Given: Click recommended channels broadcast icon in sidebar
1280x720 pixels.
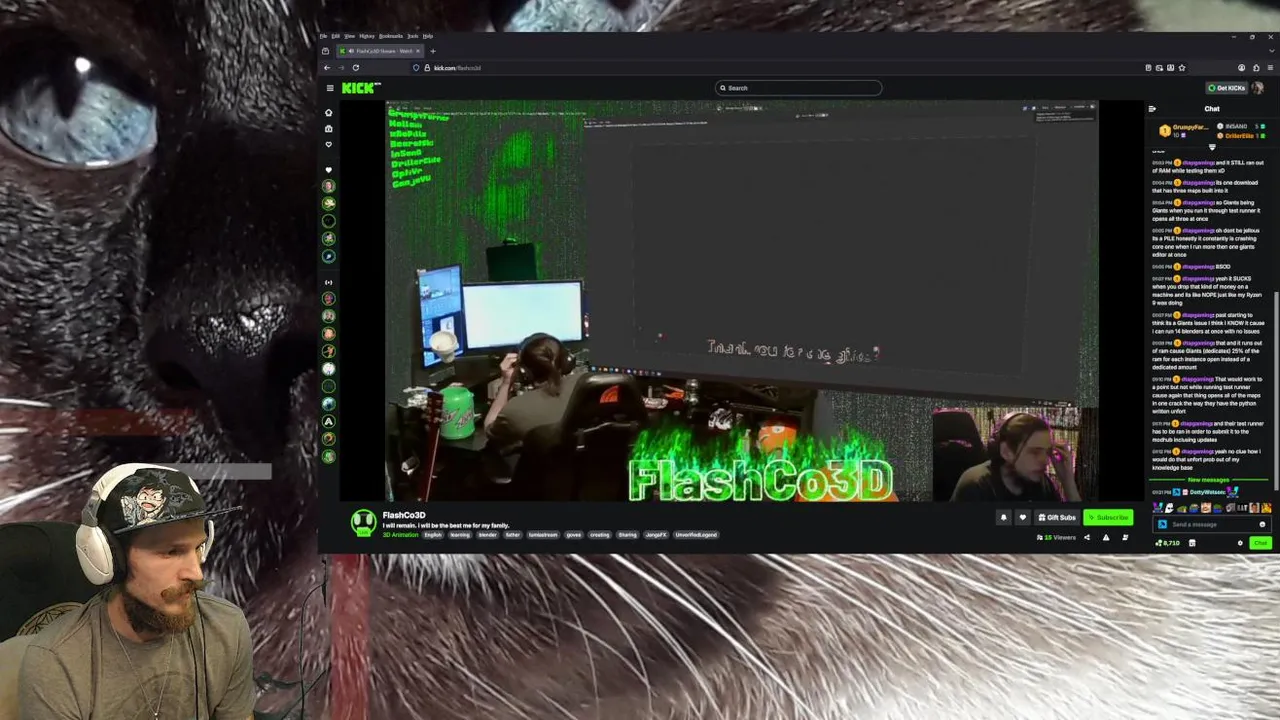Looking at the screenshot, I should click(x=328, y=282).
